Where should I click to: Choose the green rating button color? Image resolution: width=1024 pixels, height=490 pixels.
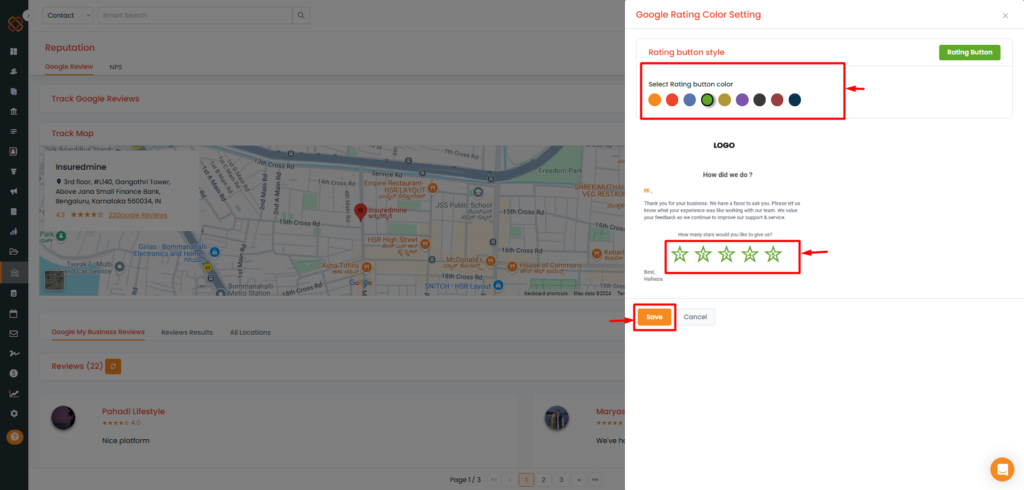(x=707, y=100)
